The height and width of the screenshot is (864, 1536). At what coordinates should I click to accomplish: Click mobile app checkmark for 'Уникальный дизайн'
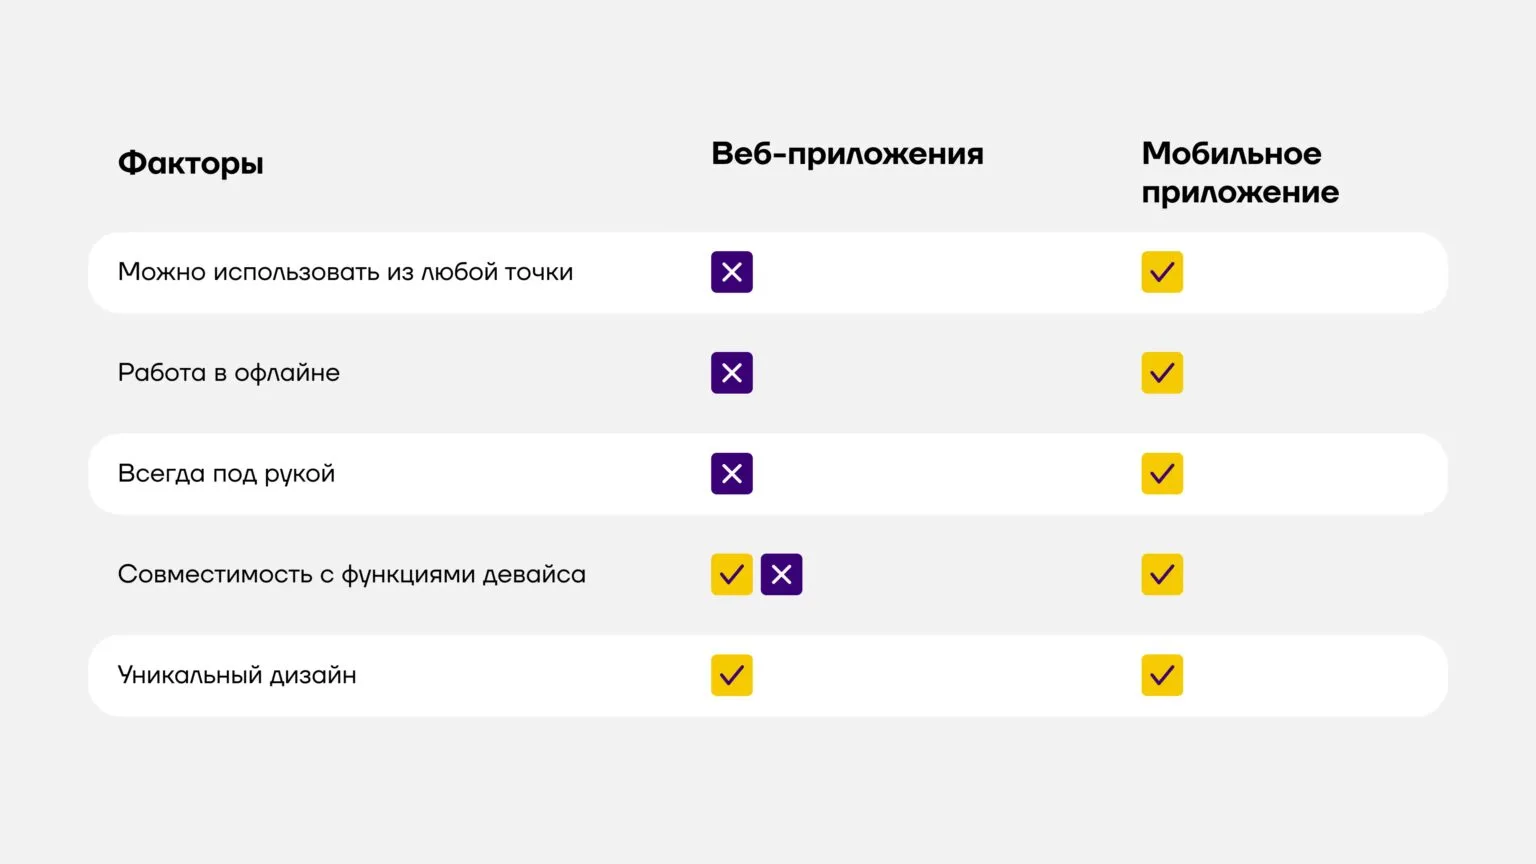tap(1162, 676)
